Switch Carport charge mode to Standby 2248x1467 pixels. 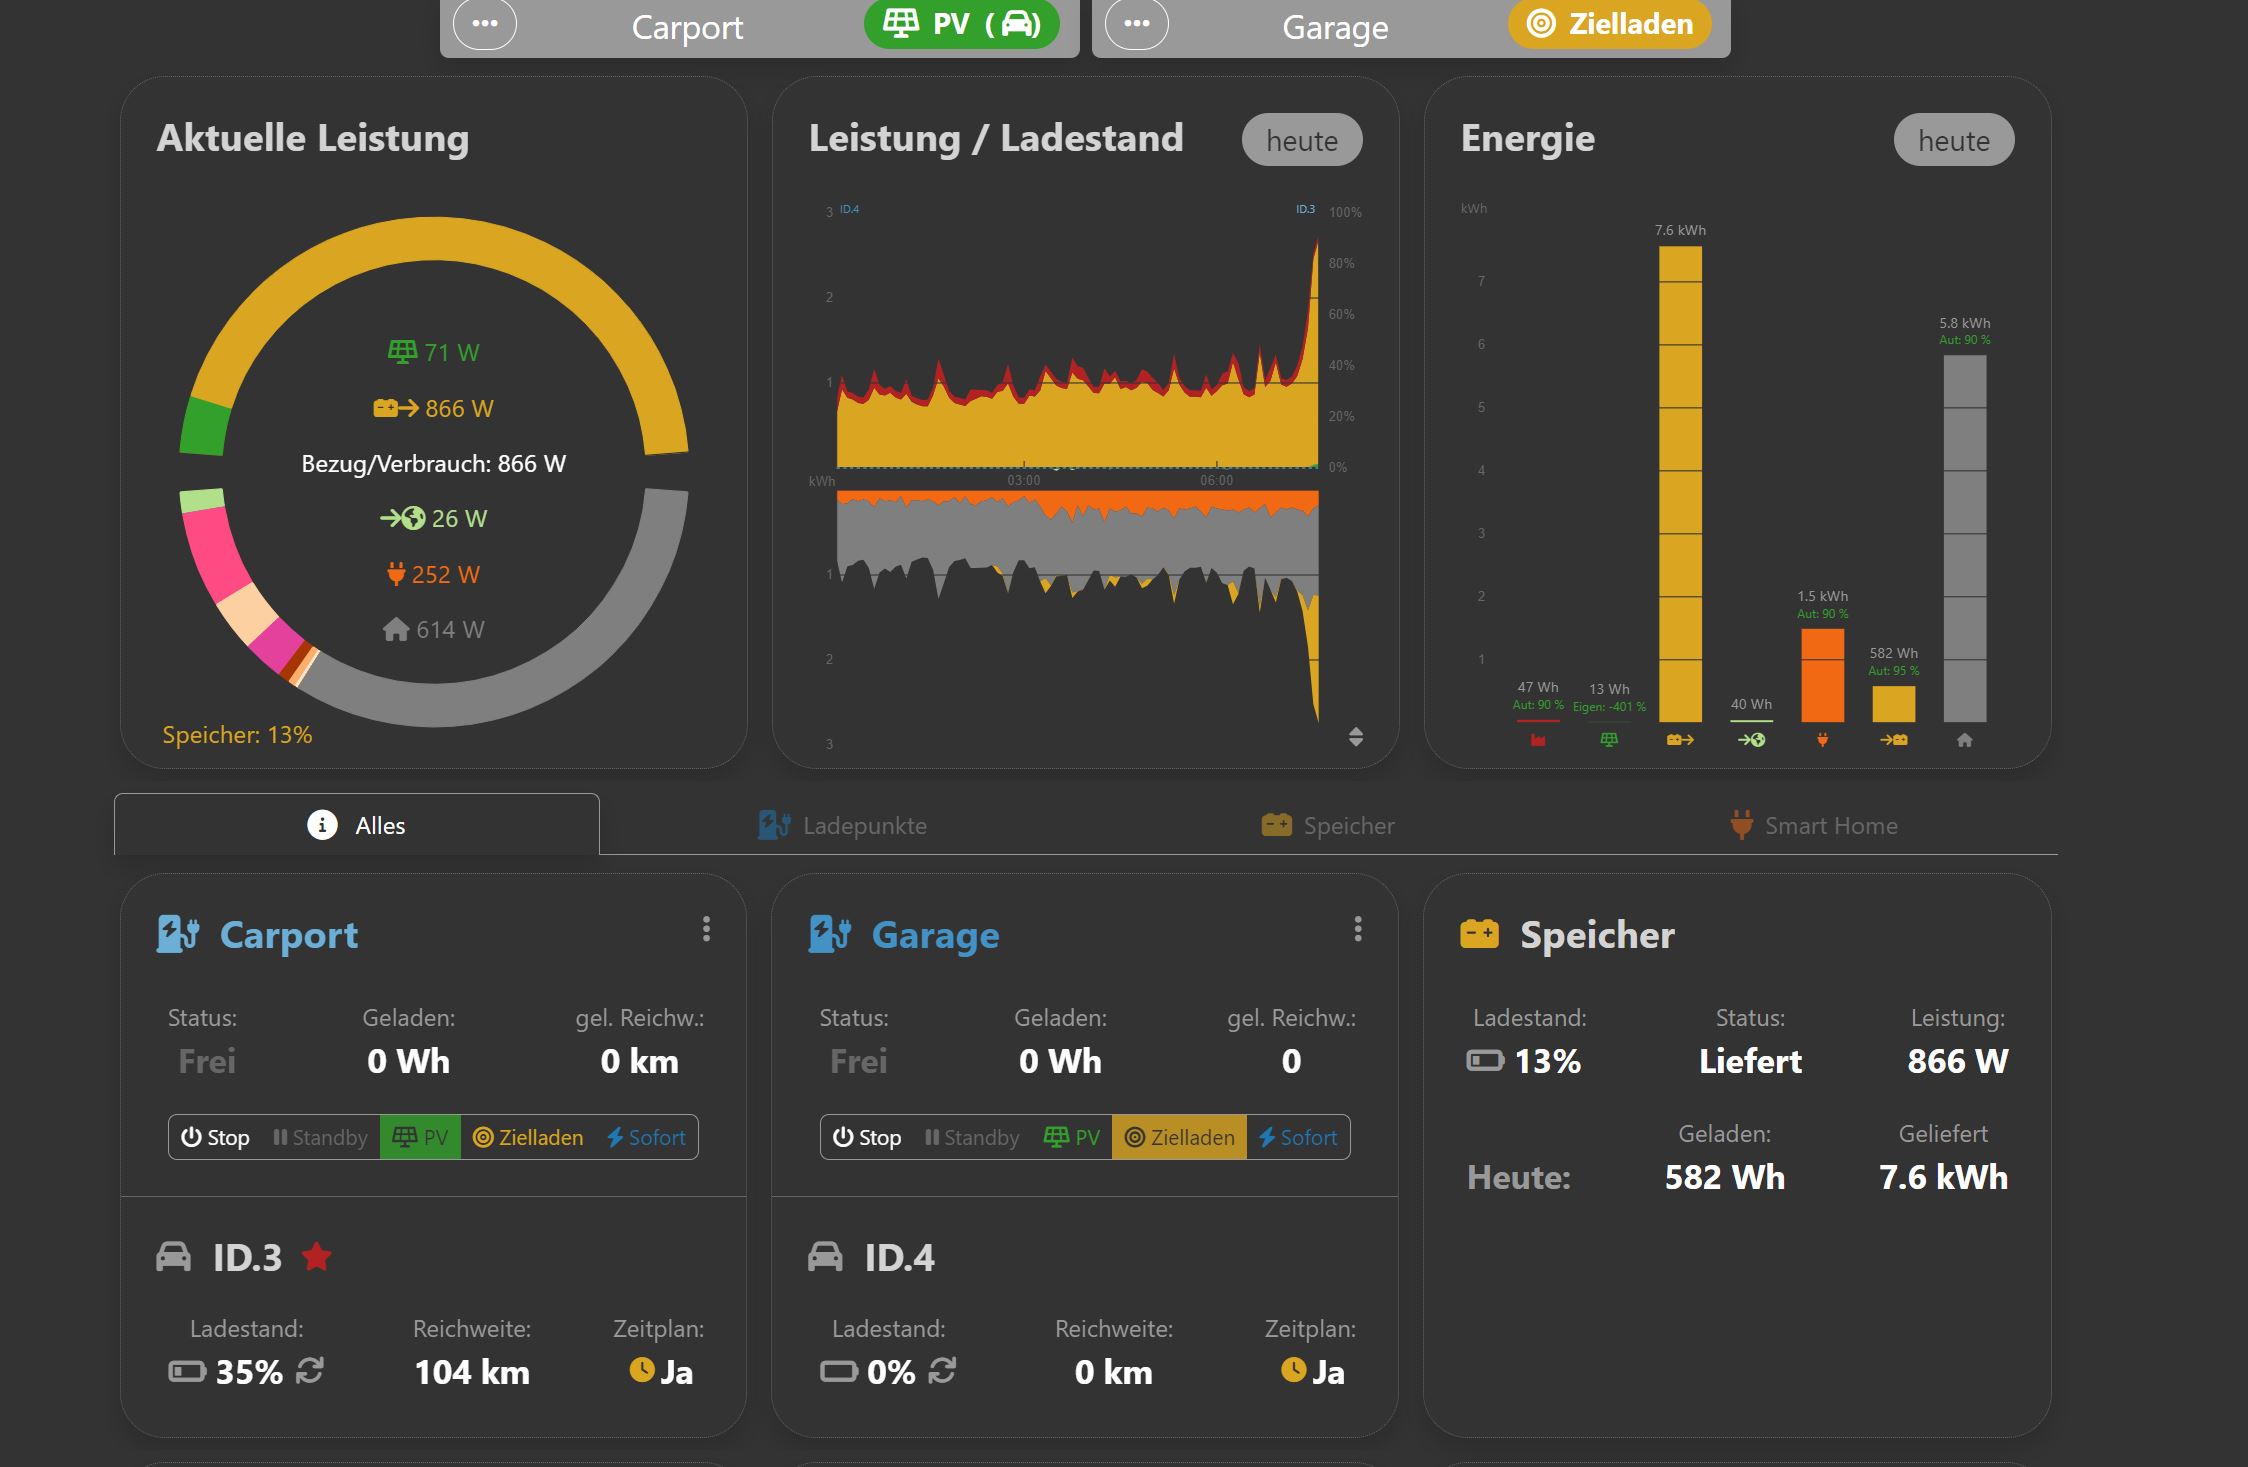click(320, 1137)
